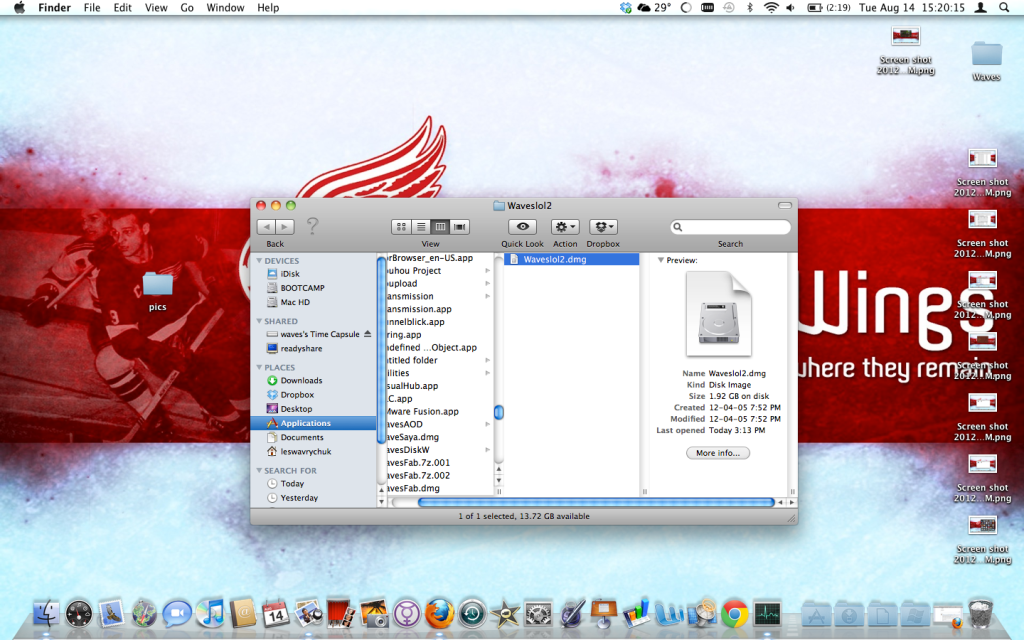This screenshot has width=1024, height=640.
Task: Open the Apple menu
Action: click(20, 8)
